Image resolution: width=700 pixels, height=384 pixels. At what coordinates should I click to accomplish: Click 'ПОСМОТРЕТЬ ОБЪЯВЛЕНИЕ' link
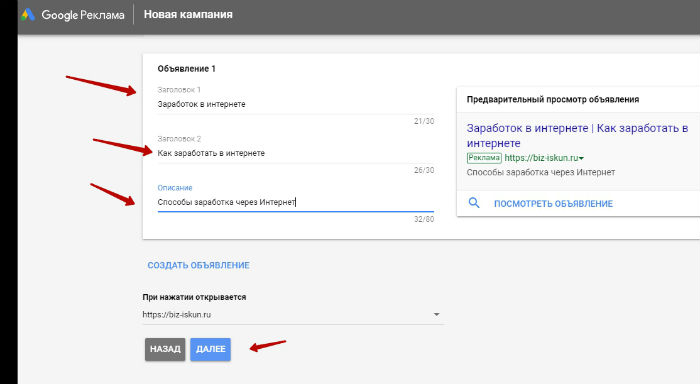(x=553, y=204)
